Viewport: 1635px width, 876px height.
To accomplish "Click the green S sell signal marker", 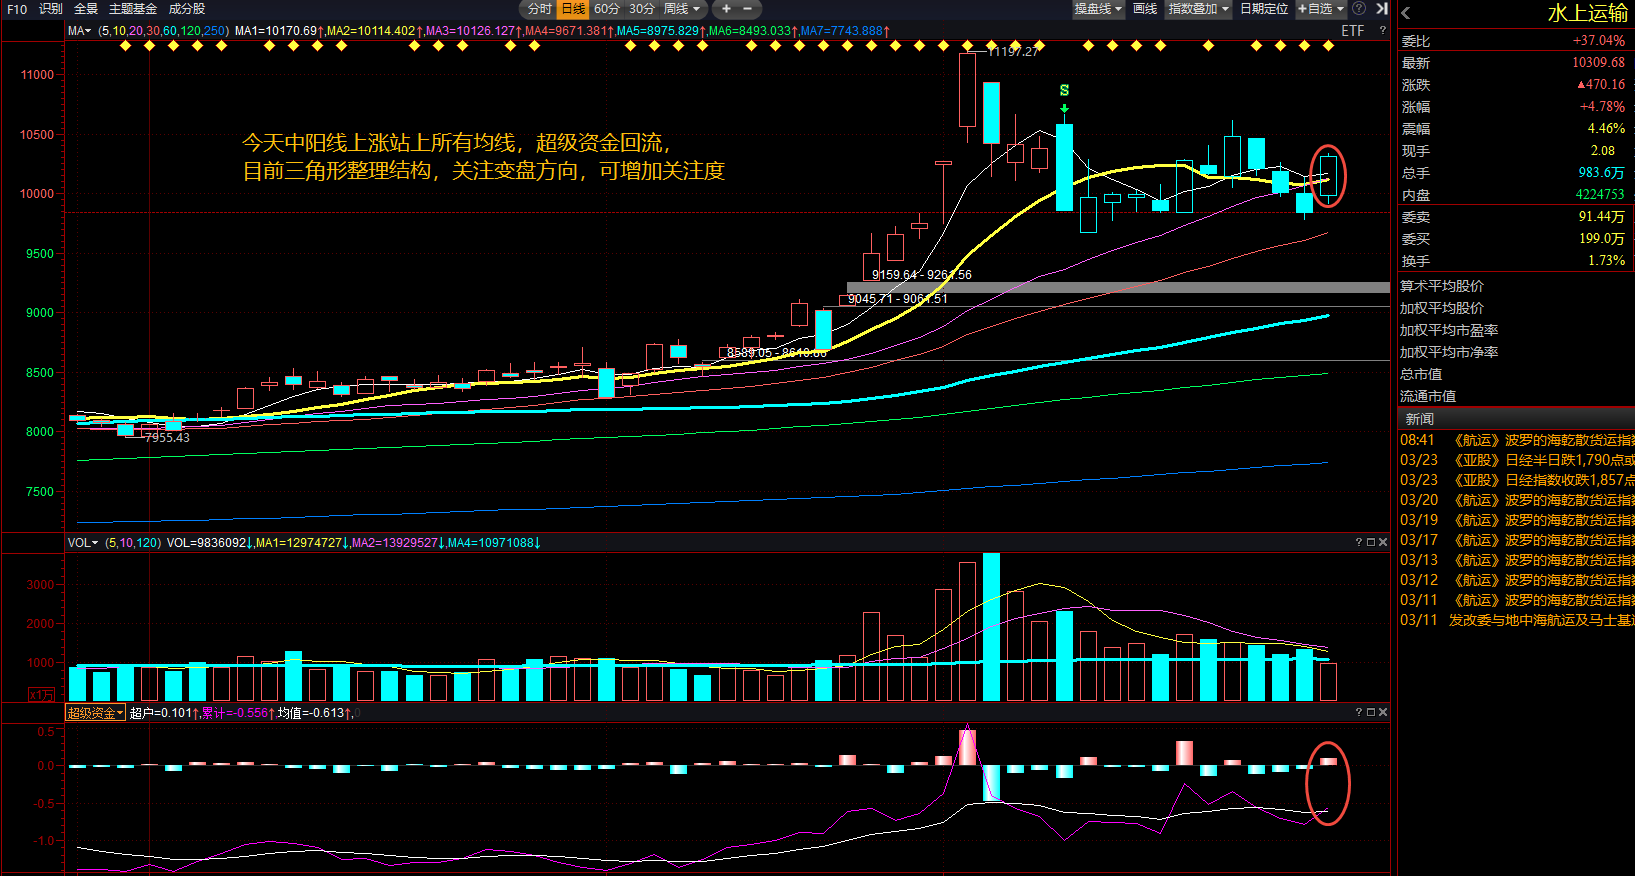I will tap(1064, 91).
